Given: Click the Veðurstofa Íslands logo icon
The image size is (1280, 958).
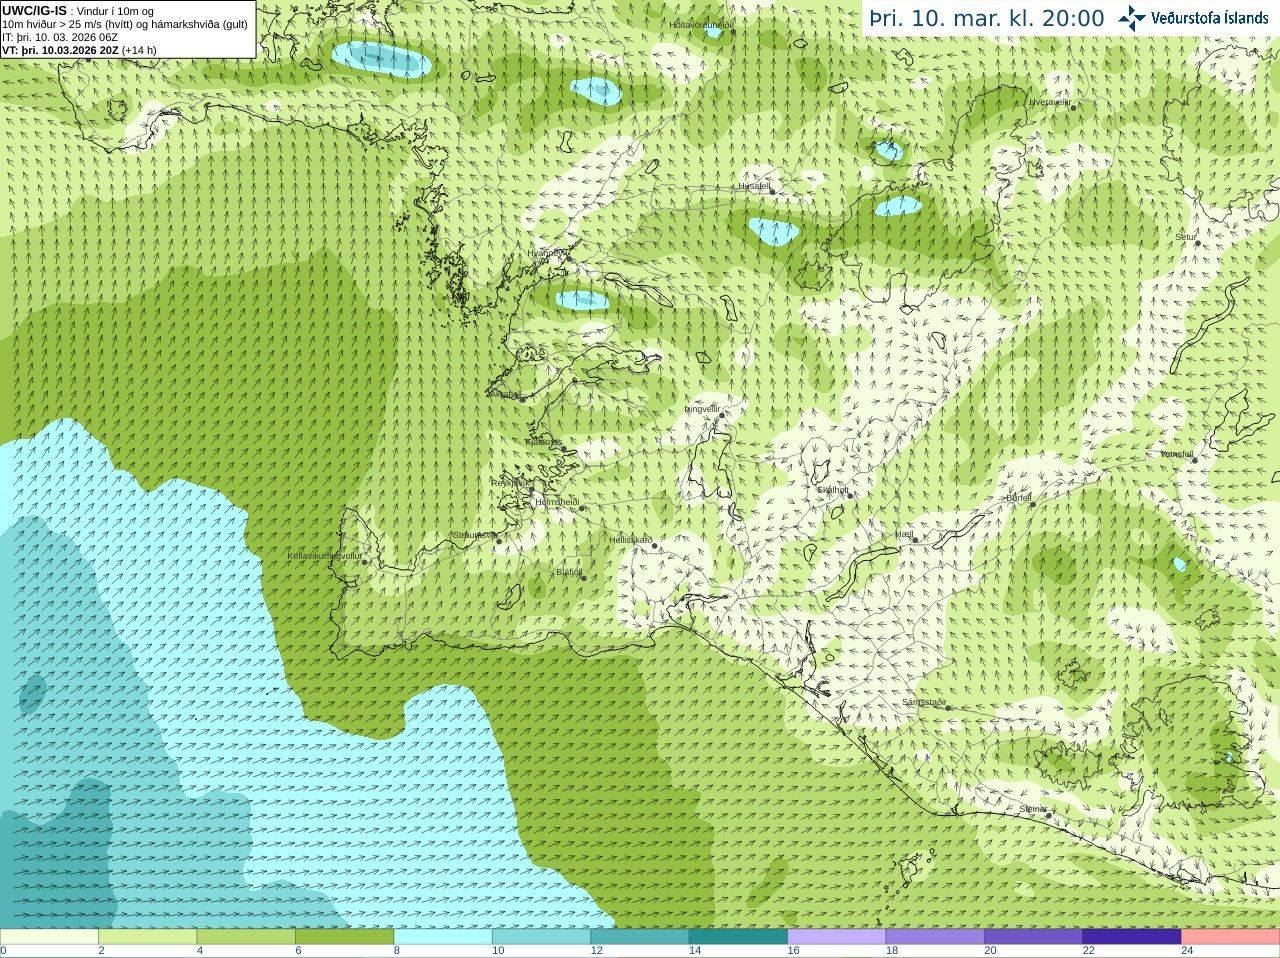Looking at the screenshot, I should tap(1131, 18).
